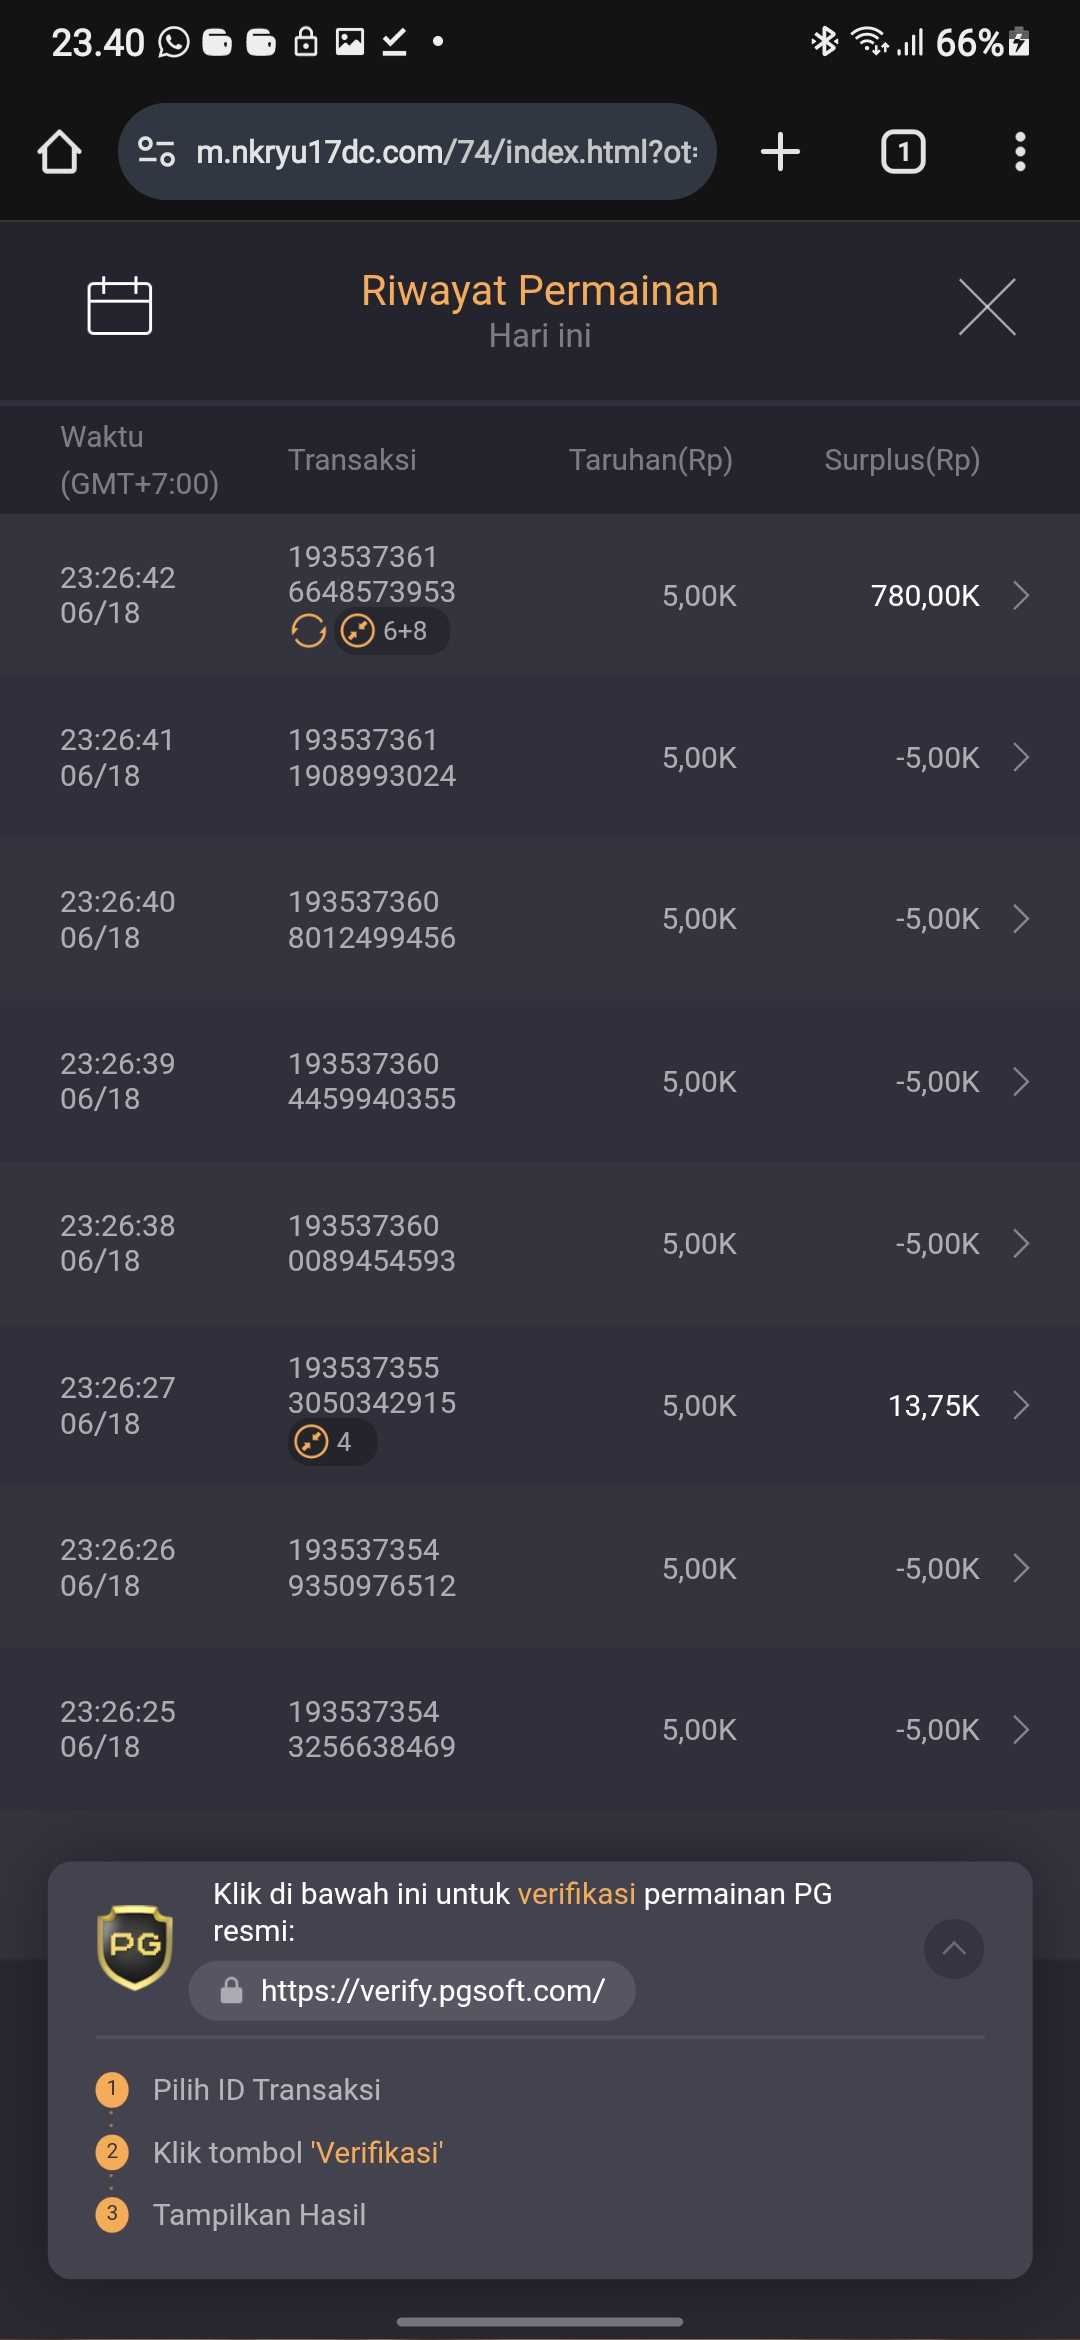This screenshot has width=1080, height=2340.
Task: Select the m.nkryu17dc.com address bar
Action: (x=417, y=152)
